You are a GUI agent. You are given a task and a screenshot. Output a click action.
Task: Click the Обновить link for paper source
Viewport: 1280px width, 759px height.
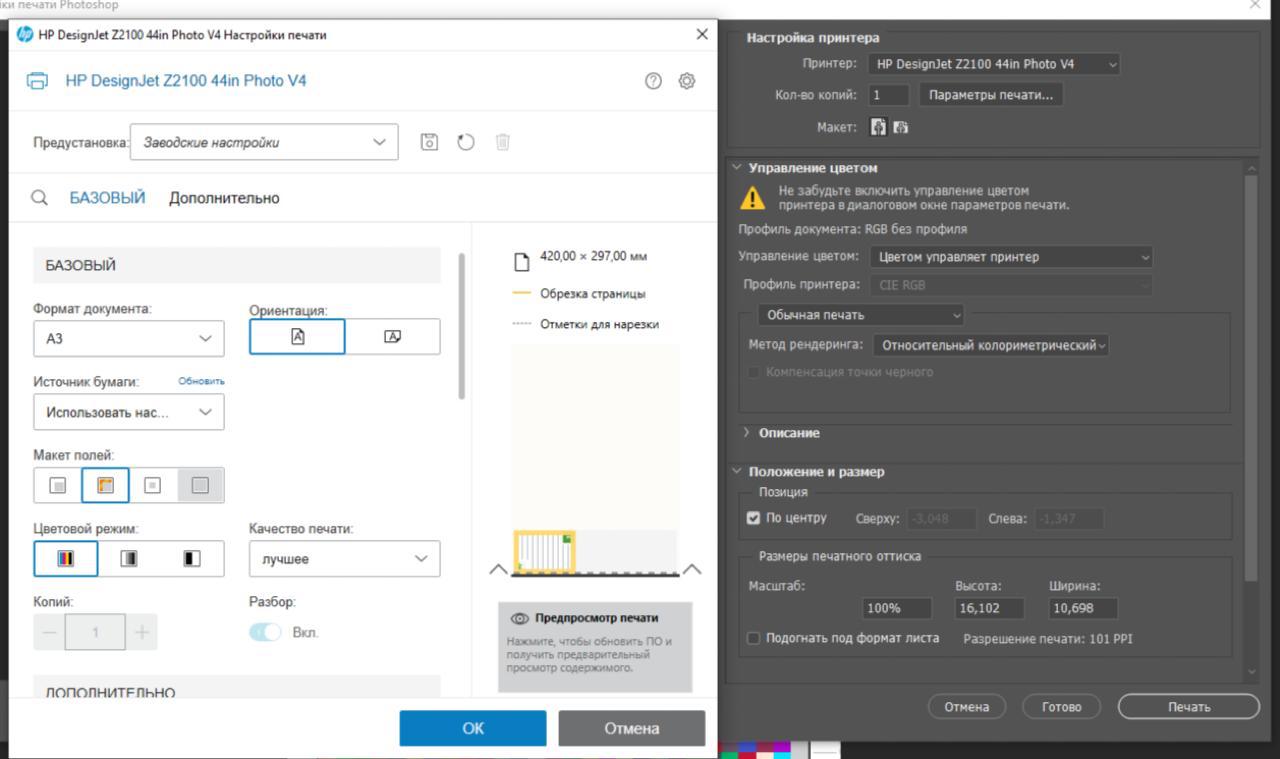(202, 381)
